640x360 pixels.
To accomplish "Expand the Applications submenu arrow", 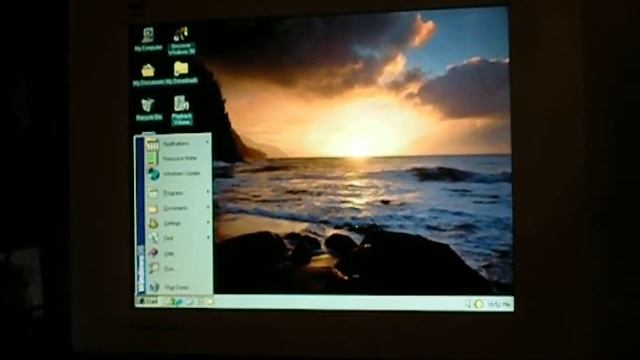I will [x=207, y=142].
